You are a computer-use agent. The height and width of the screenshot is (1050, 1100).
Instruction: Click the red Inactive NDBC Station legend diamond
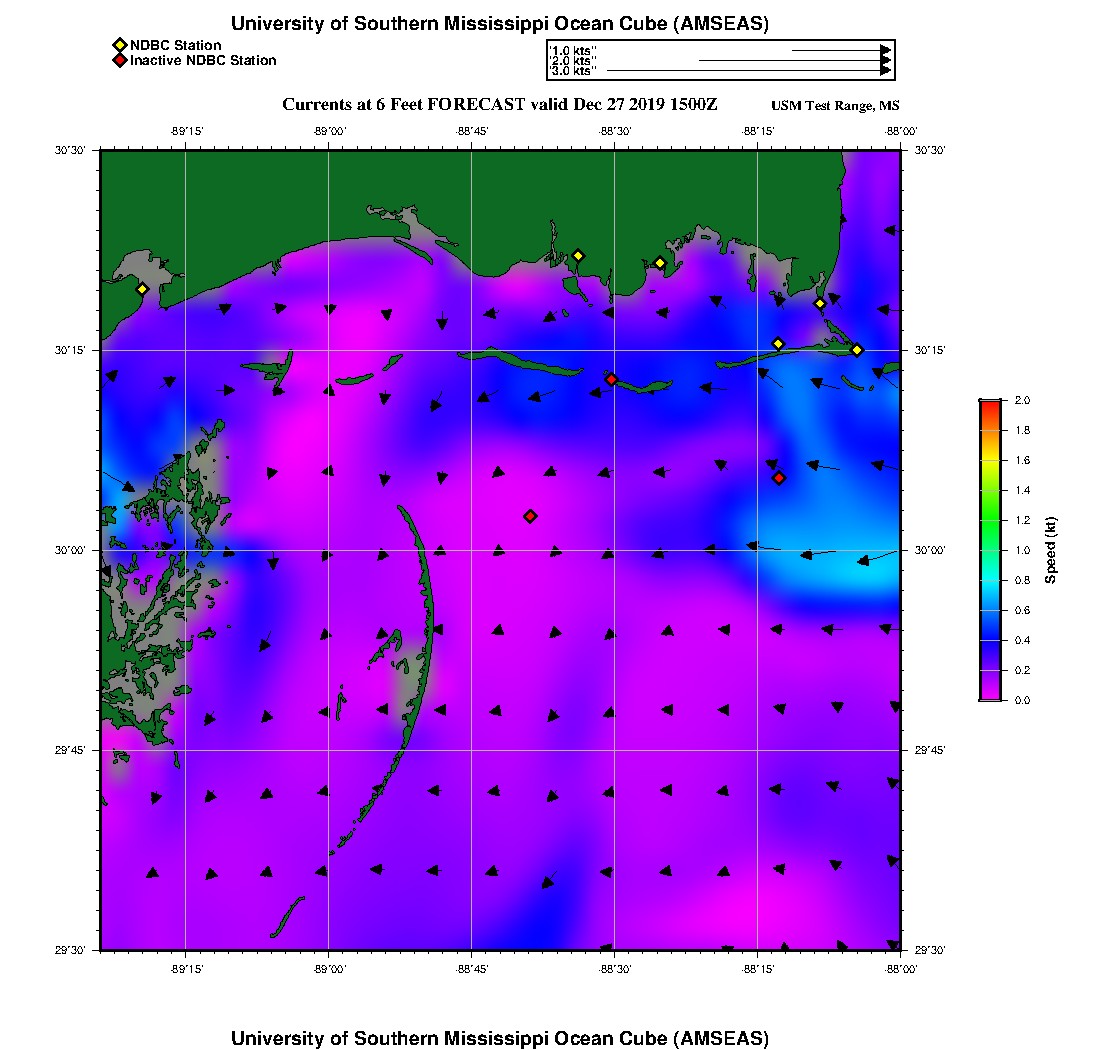pyautogui.click(x=119, y=61)
